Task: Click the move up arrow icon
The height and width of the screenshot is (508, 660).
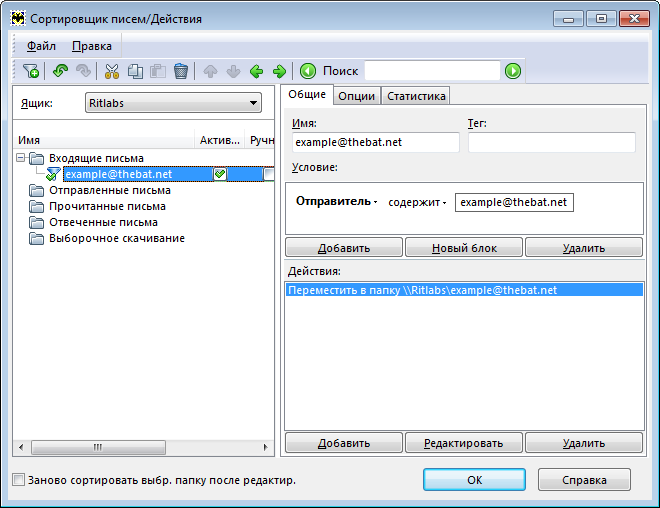Action: tap(210, 71)
